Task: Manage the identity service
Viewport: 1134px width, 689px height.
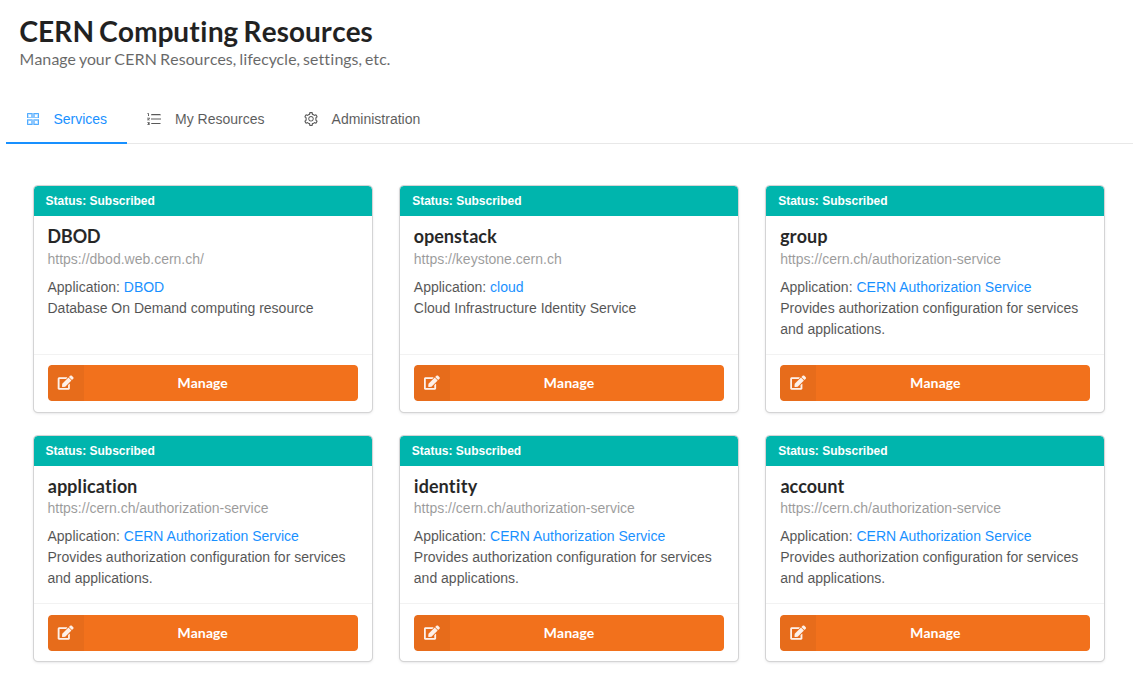Action: tap(568, 633)
